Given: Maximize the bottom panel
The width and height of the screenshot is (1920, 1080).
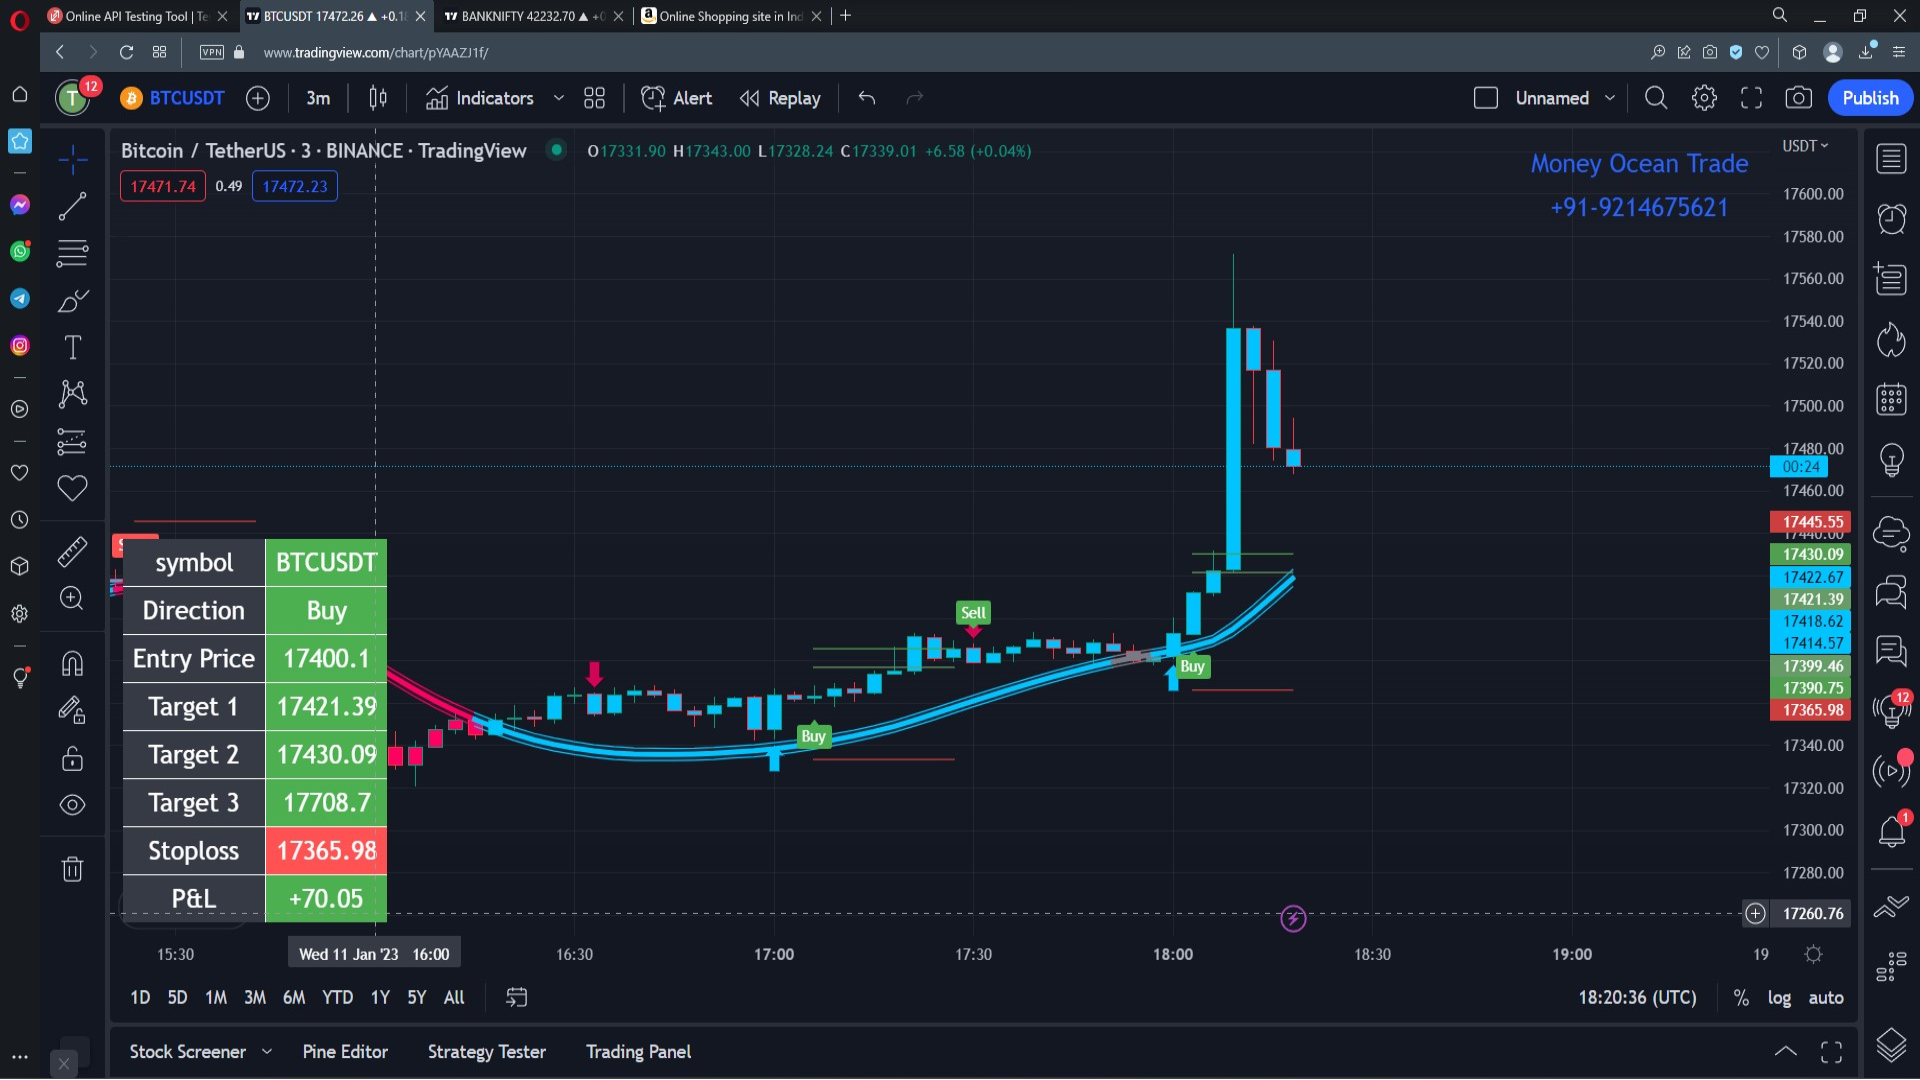Looking at the screenshot, I should (x=1831, y=1052).
